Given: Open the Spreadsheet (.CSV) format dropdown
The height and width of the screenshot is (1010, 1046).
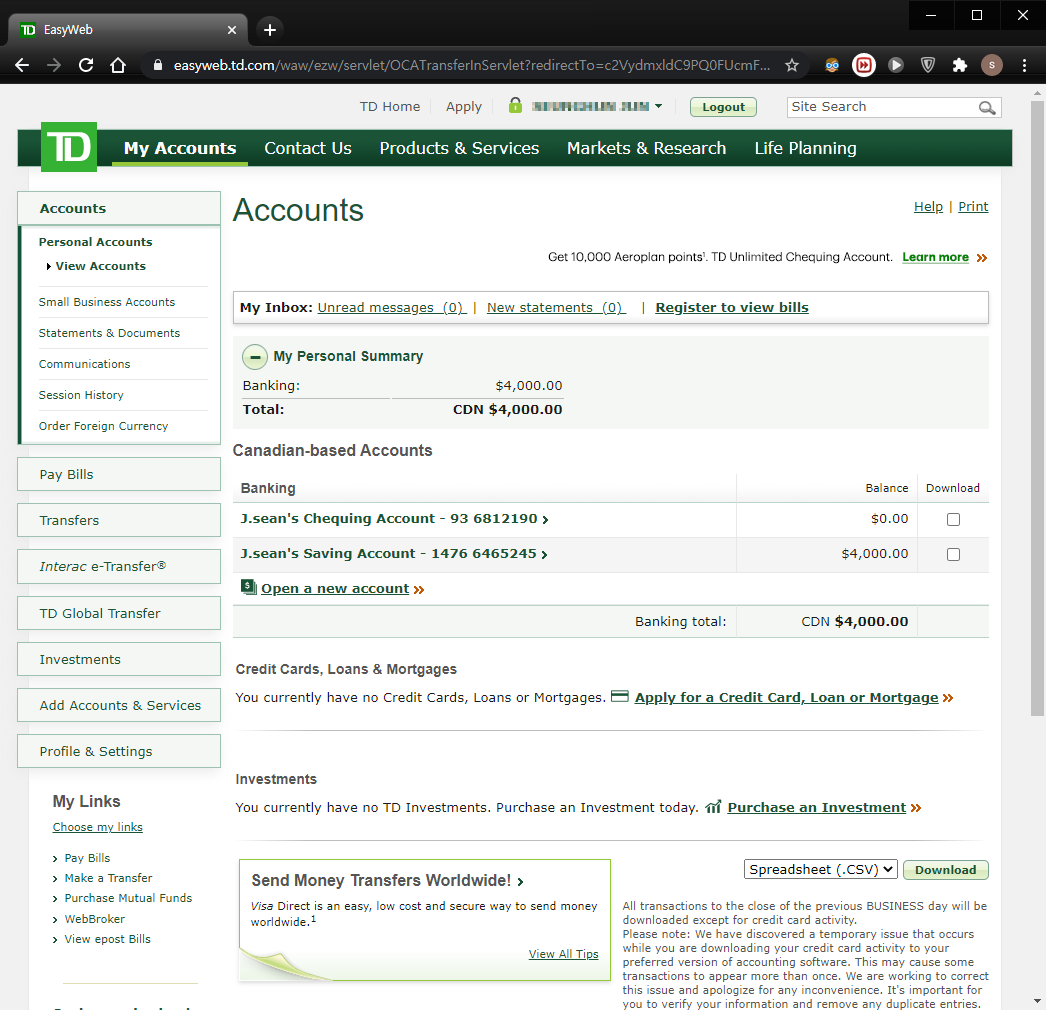Looking at the screenshot, I should coord(821,870).
